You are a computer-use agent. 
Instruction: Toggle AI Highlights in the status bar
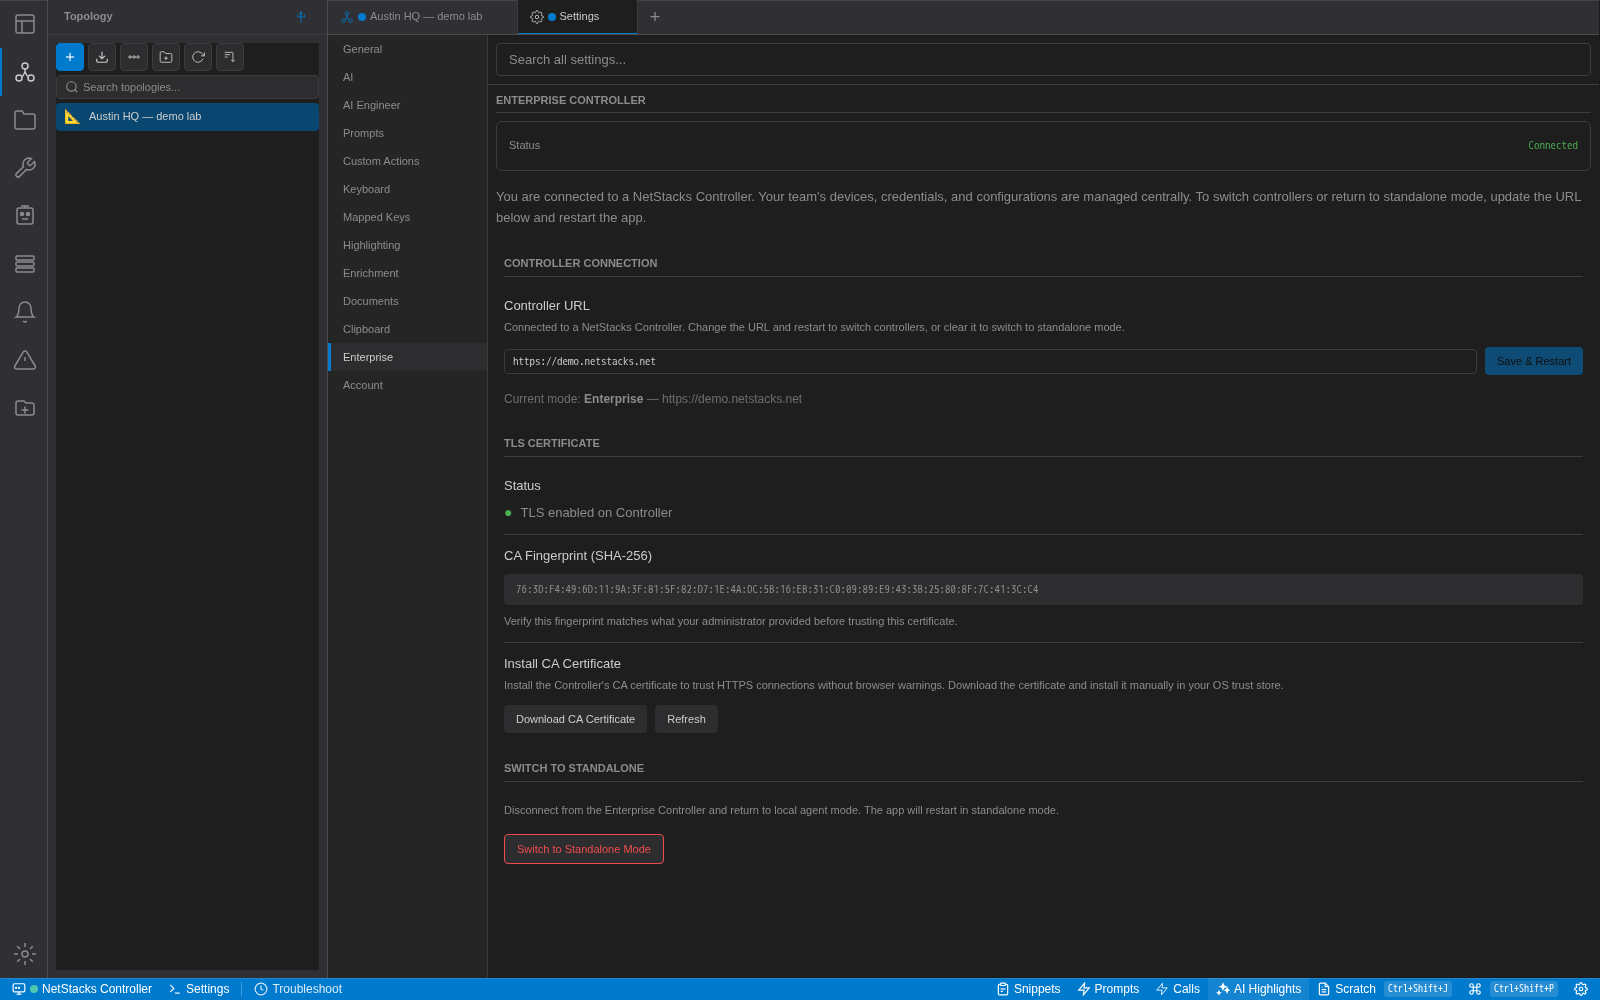point(1259,989)
